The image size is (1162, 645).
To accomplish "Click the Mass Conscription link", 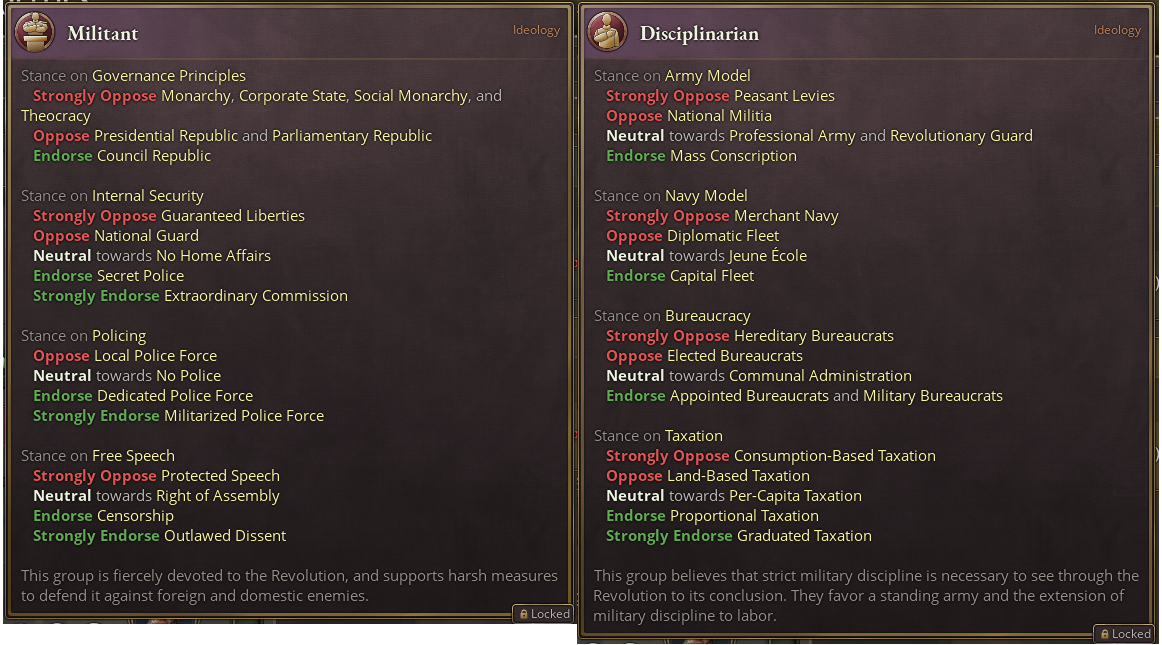I will [x=734, y=156].
